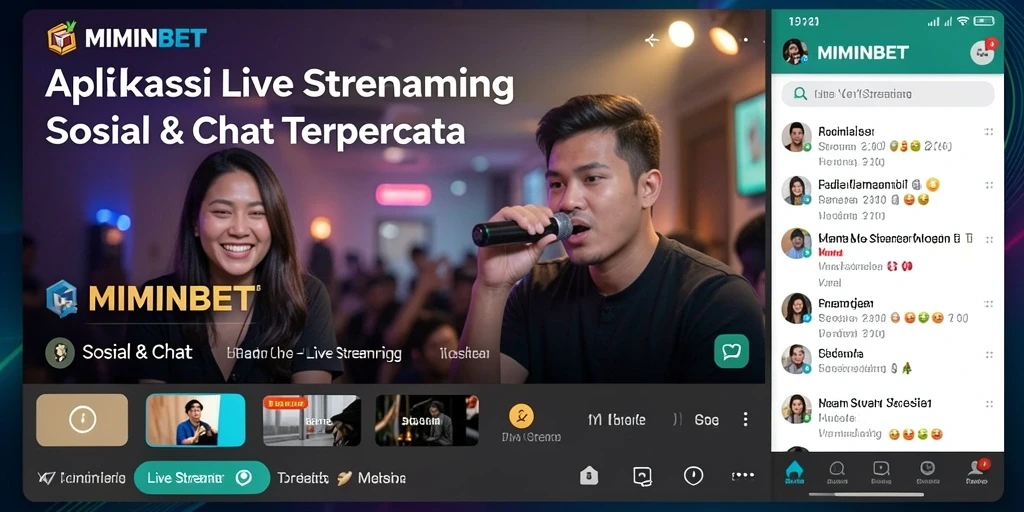Click the Reoinialser avatar
The width and height of the screenshot is (1024, 512).
pos(797,136)
